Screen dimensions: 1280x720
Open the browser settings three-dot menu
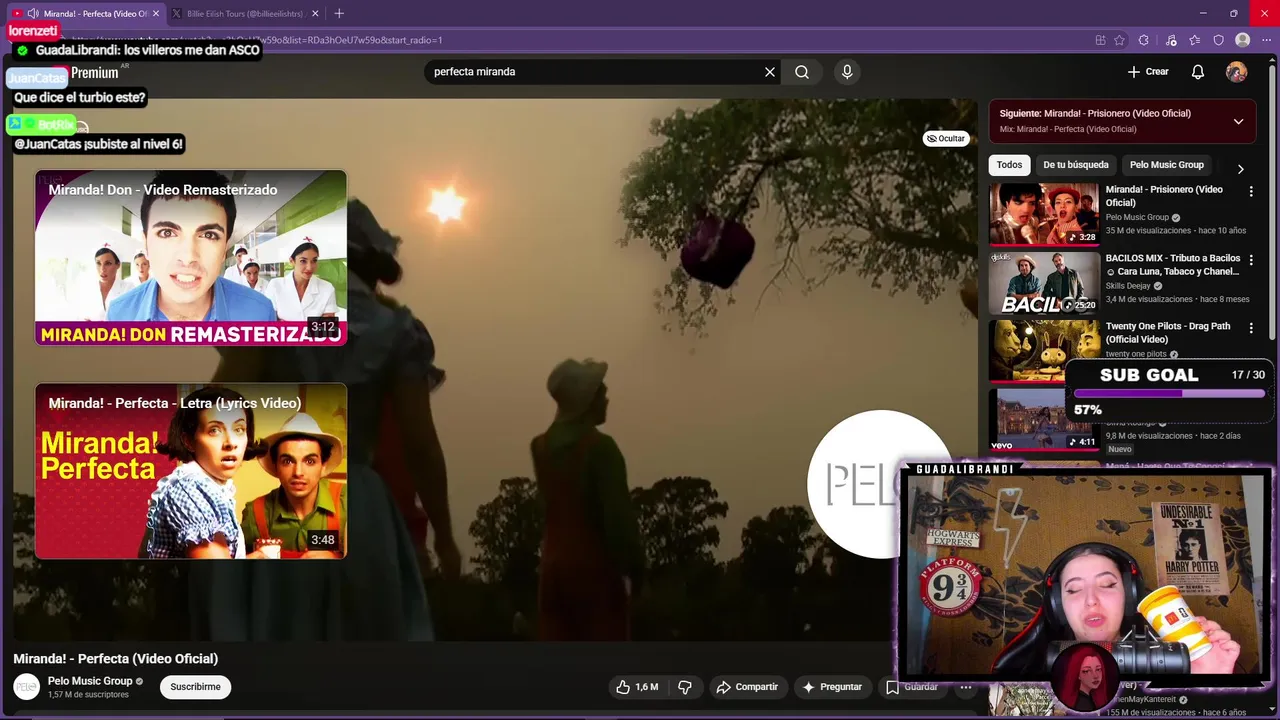[1267, 40]
